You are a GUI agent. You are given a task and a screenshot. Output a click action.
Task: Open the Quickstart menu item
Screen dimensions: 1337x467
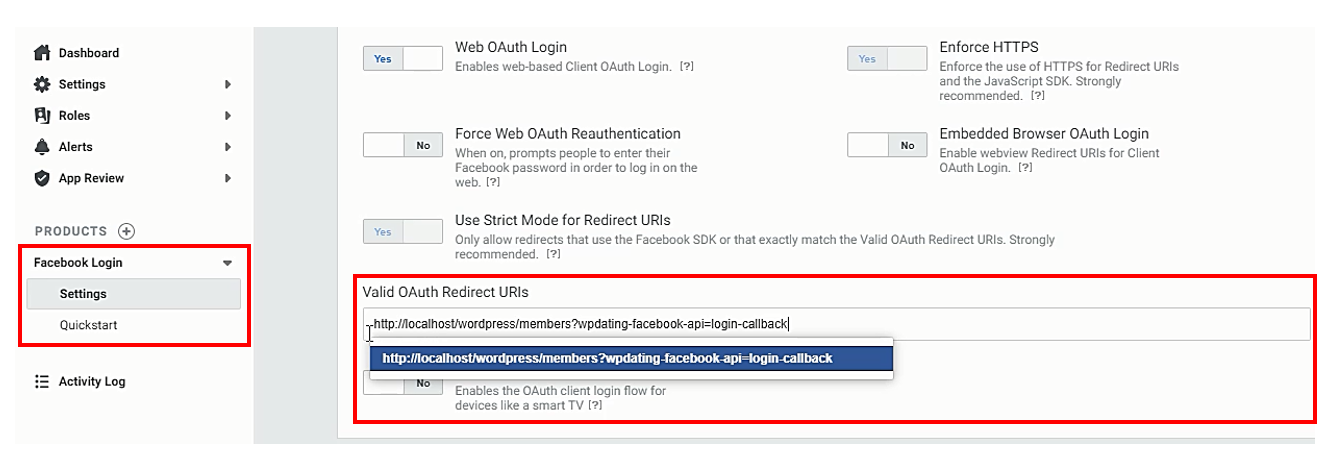[88, 325]
